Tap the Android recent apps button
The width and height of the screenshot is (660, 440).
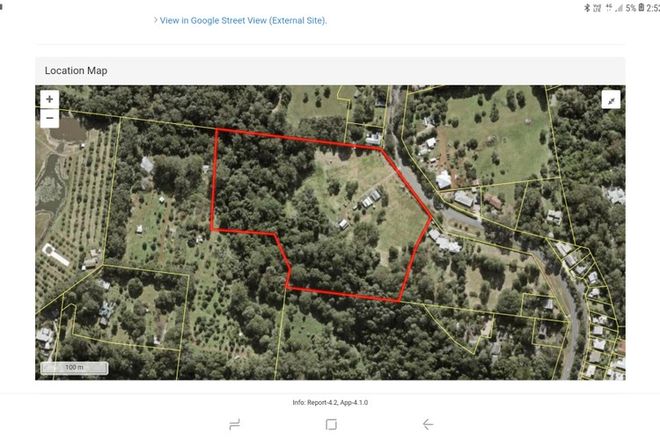point(235,424)
